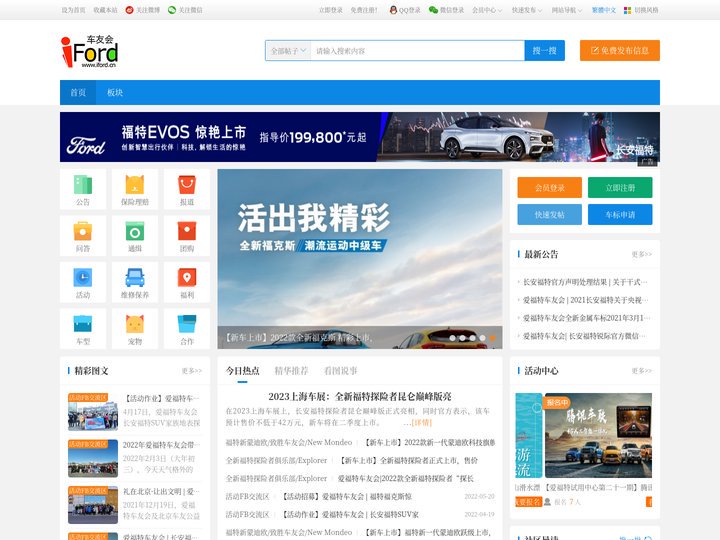
Task: Click the 维修保养 blue car icon
Action: [x=135, y=277]
